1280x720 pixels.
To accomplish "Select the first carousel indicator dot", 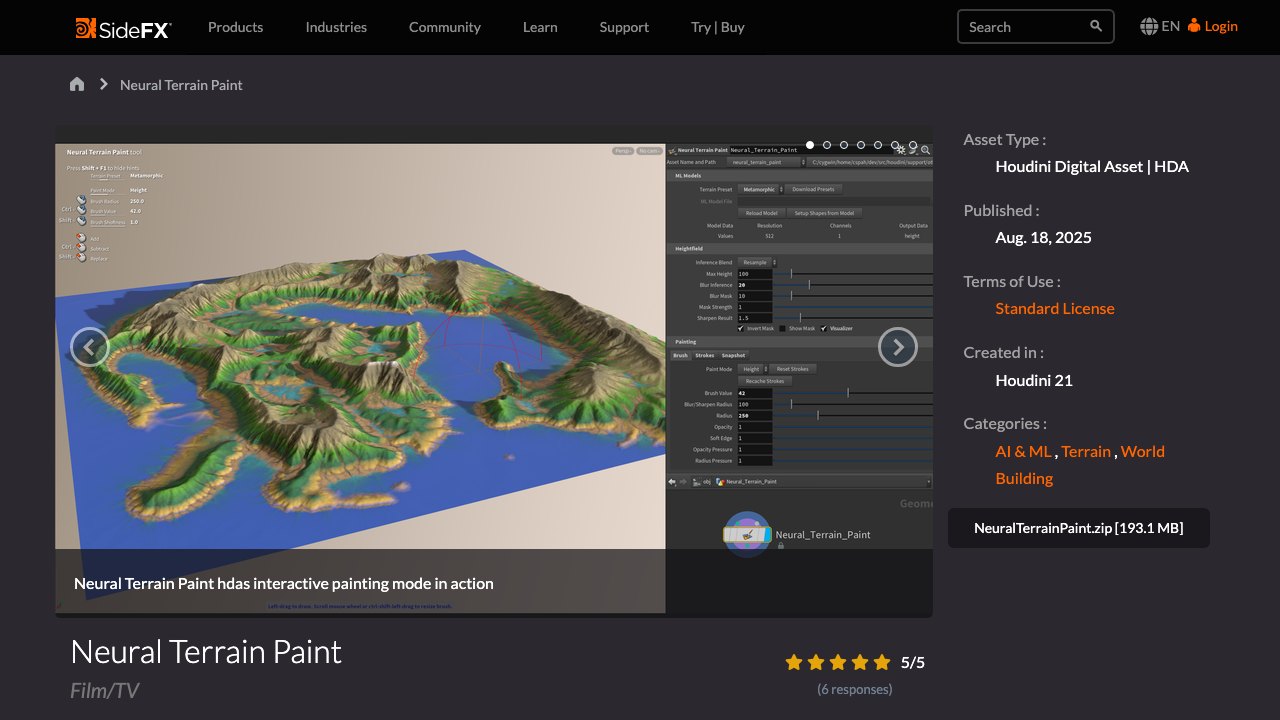I will pos(810,145).
